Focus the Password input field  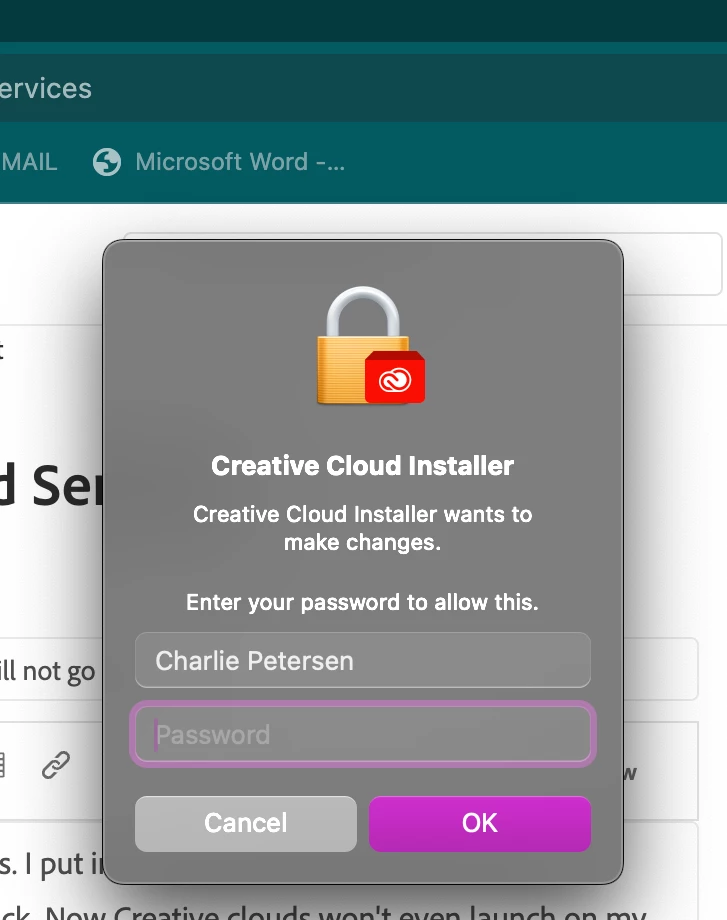(x=363, y=734)
